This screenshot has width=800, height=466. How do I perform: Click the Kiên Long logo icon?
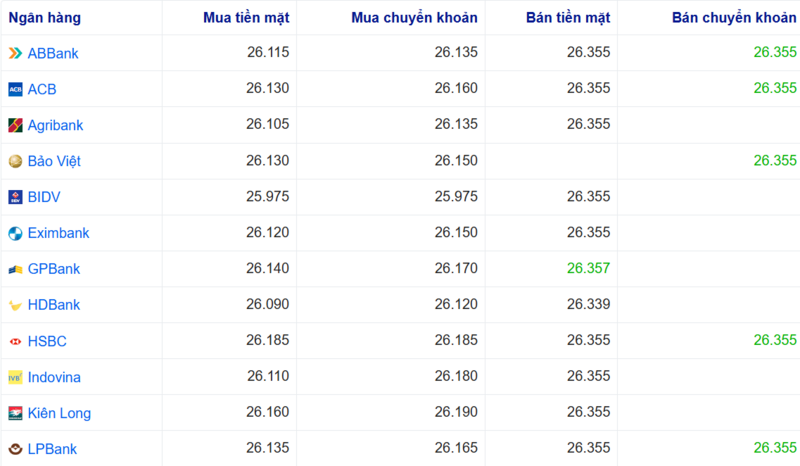pos(15,413)
